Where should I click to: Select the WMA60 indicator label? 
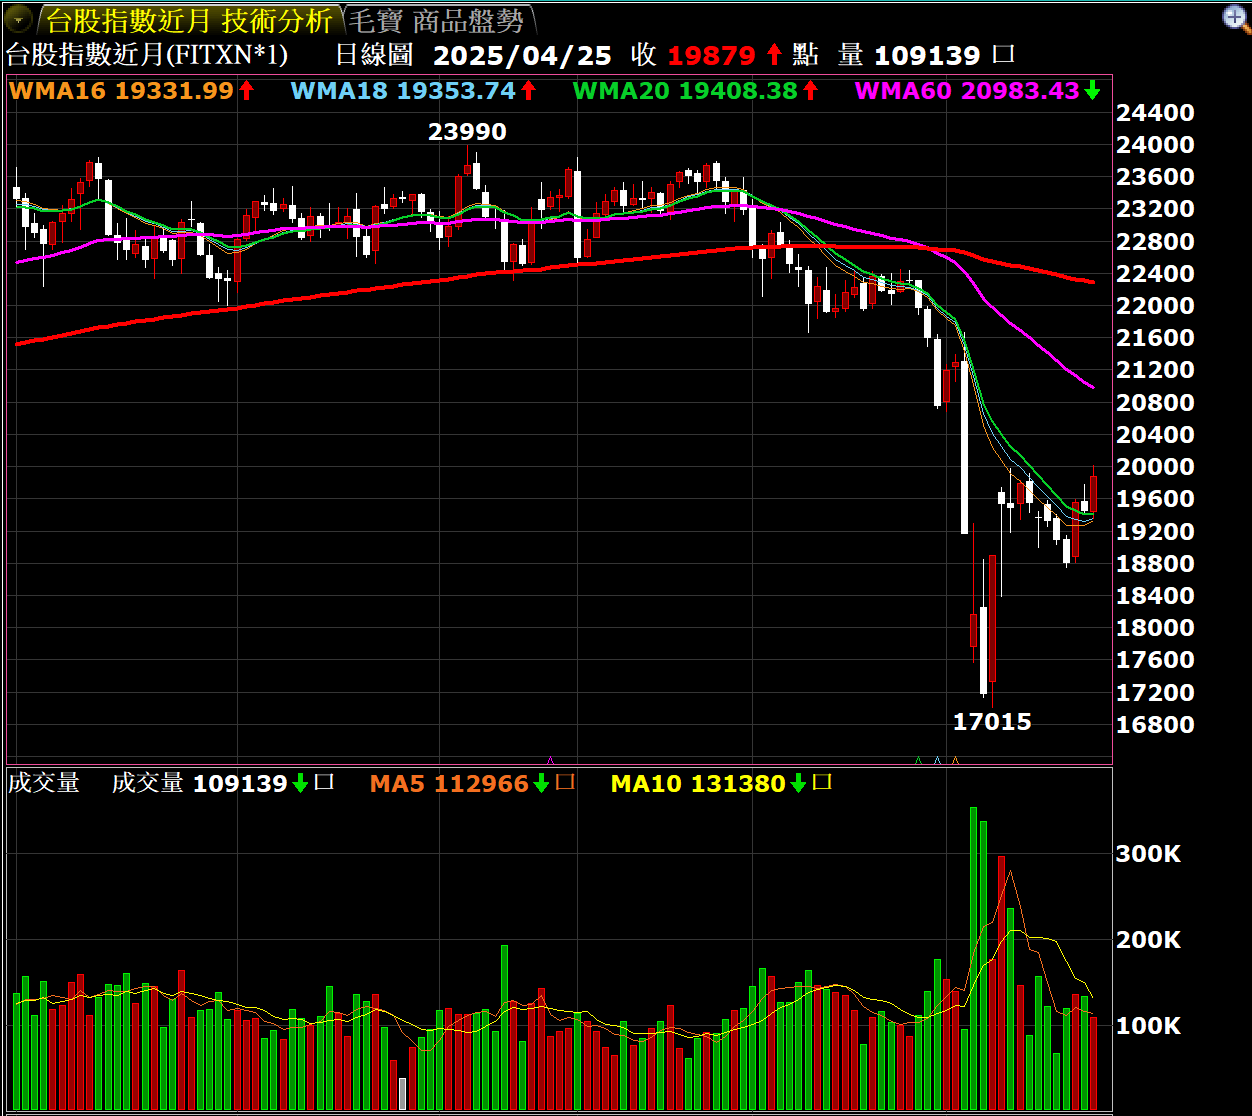904,91
